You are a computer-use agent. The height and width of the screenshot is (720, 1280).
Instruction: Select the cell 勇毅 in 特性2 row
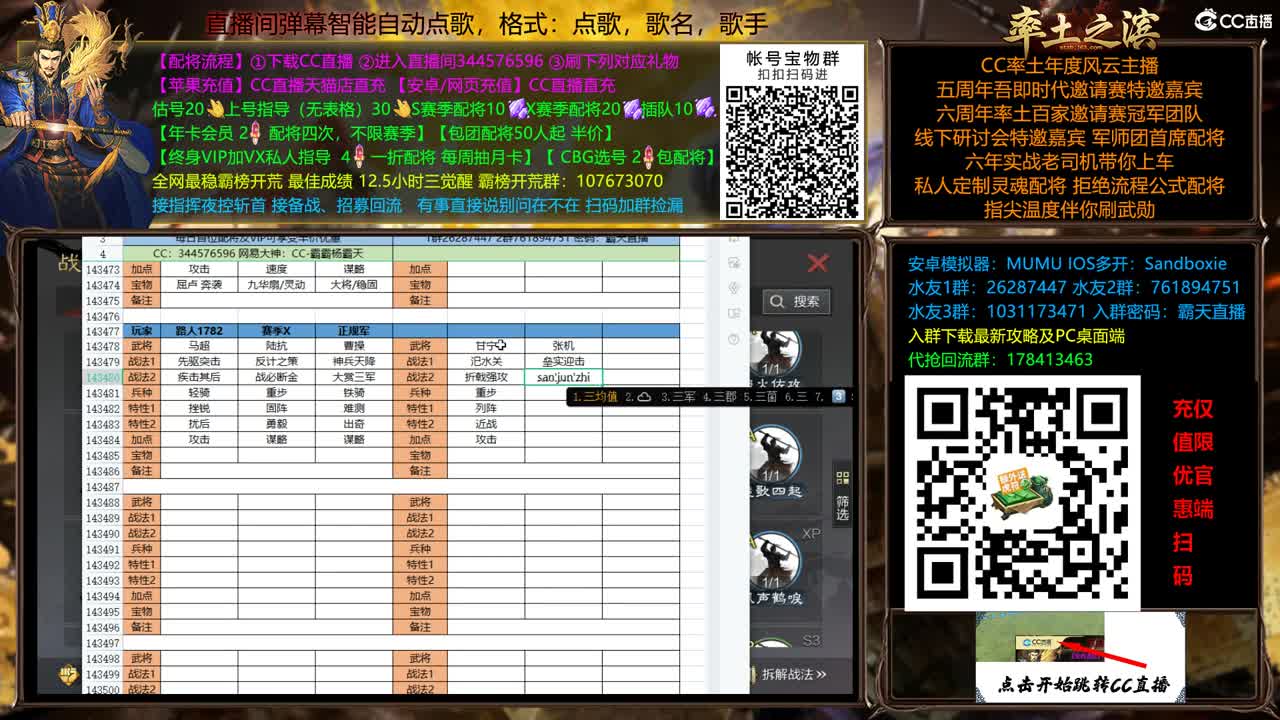coord(276,424)
